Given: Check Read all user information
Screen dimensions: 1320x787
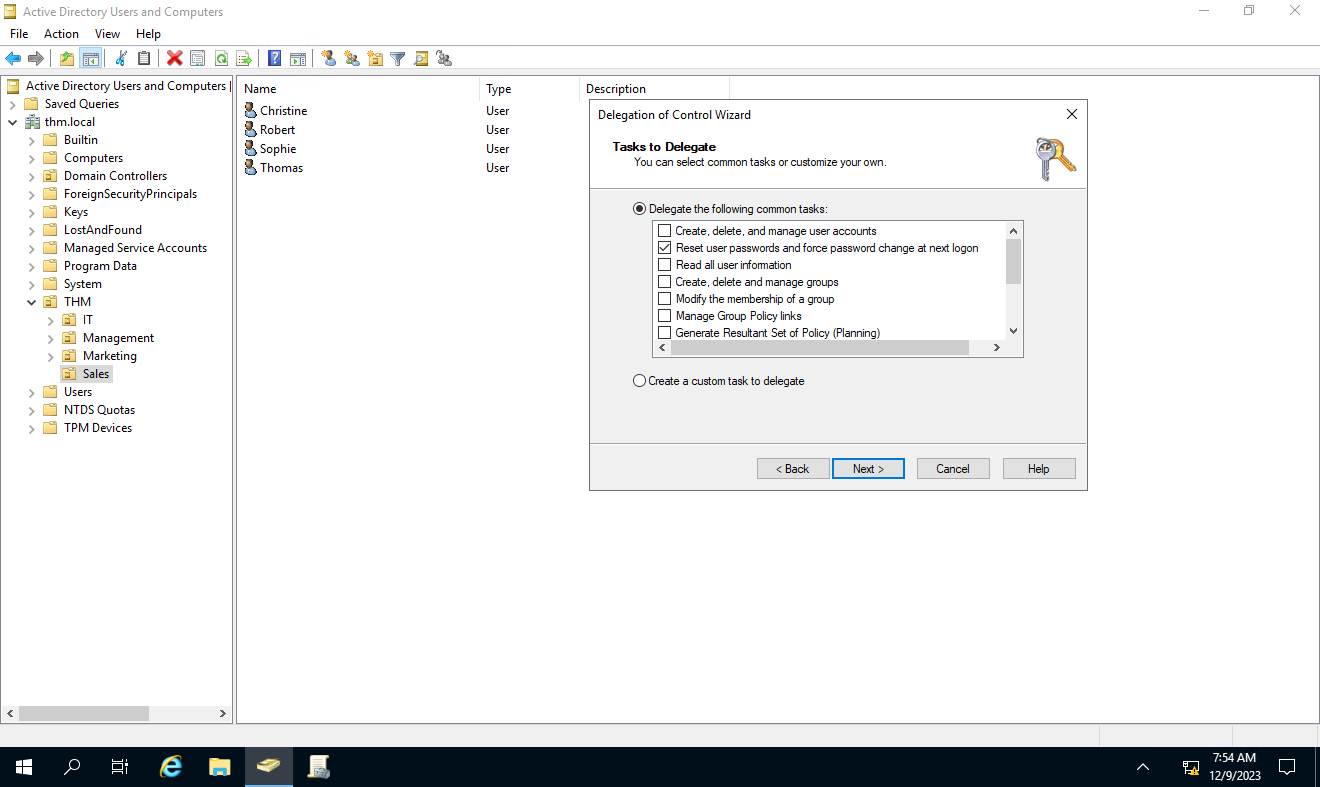Looking at the screenshot, I should (665, 265).
